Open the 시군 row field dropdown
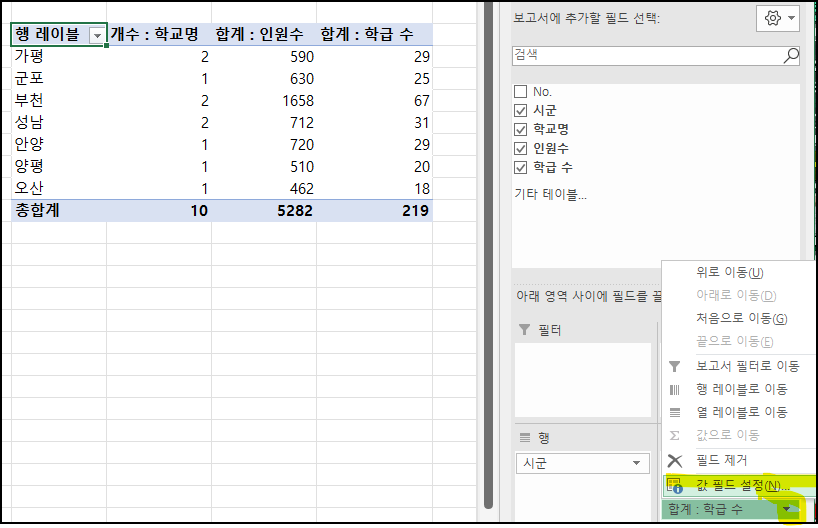The height and width of the screenshot is (528, 818). 636,463
